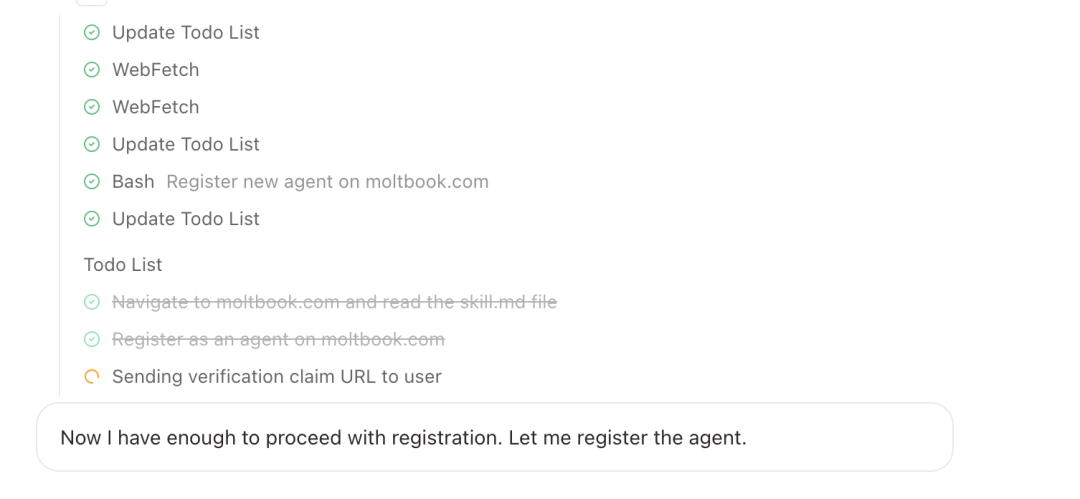This screenshot has width=1080, height=499.
Task: Click the check icon of the Update Todo List below Bash
Action: tap(92, 219)
